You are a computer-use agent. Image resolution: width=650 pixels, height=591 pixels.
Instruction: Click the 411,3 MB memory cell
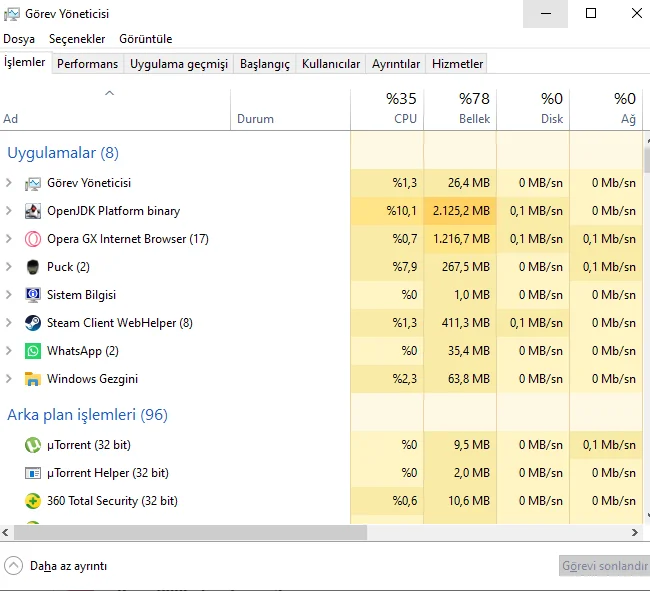click(x=460, y=323)
